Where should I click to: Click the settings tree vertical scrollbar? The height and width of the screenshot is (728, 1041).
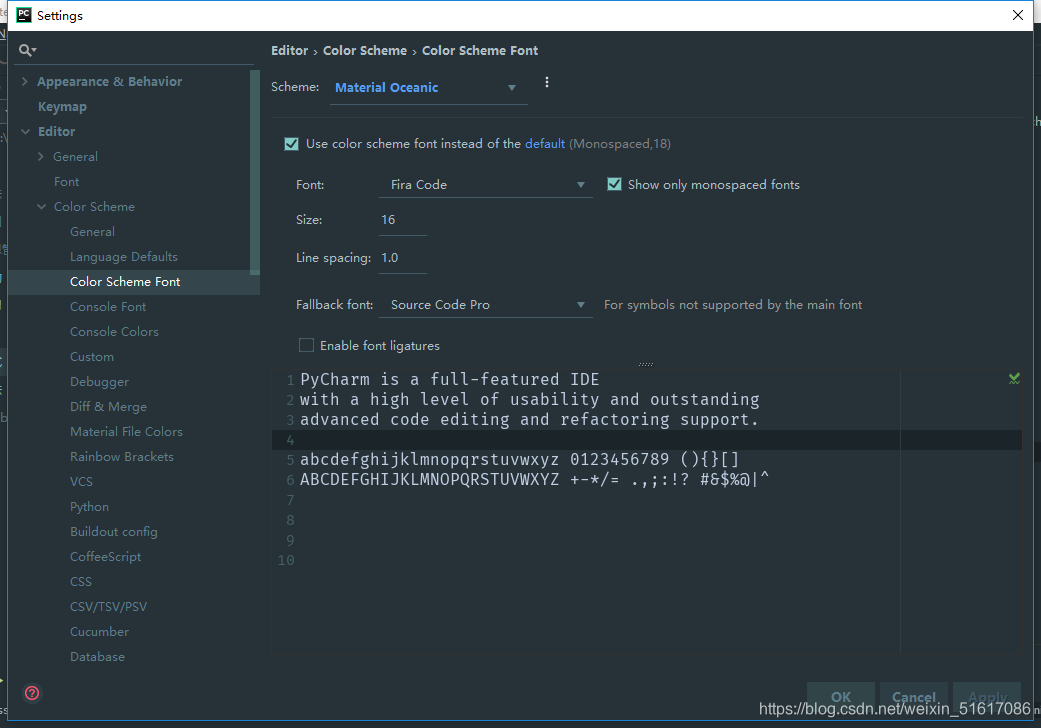254,173
